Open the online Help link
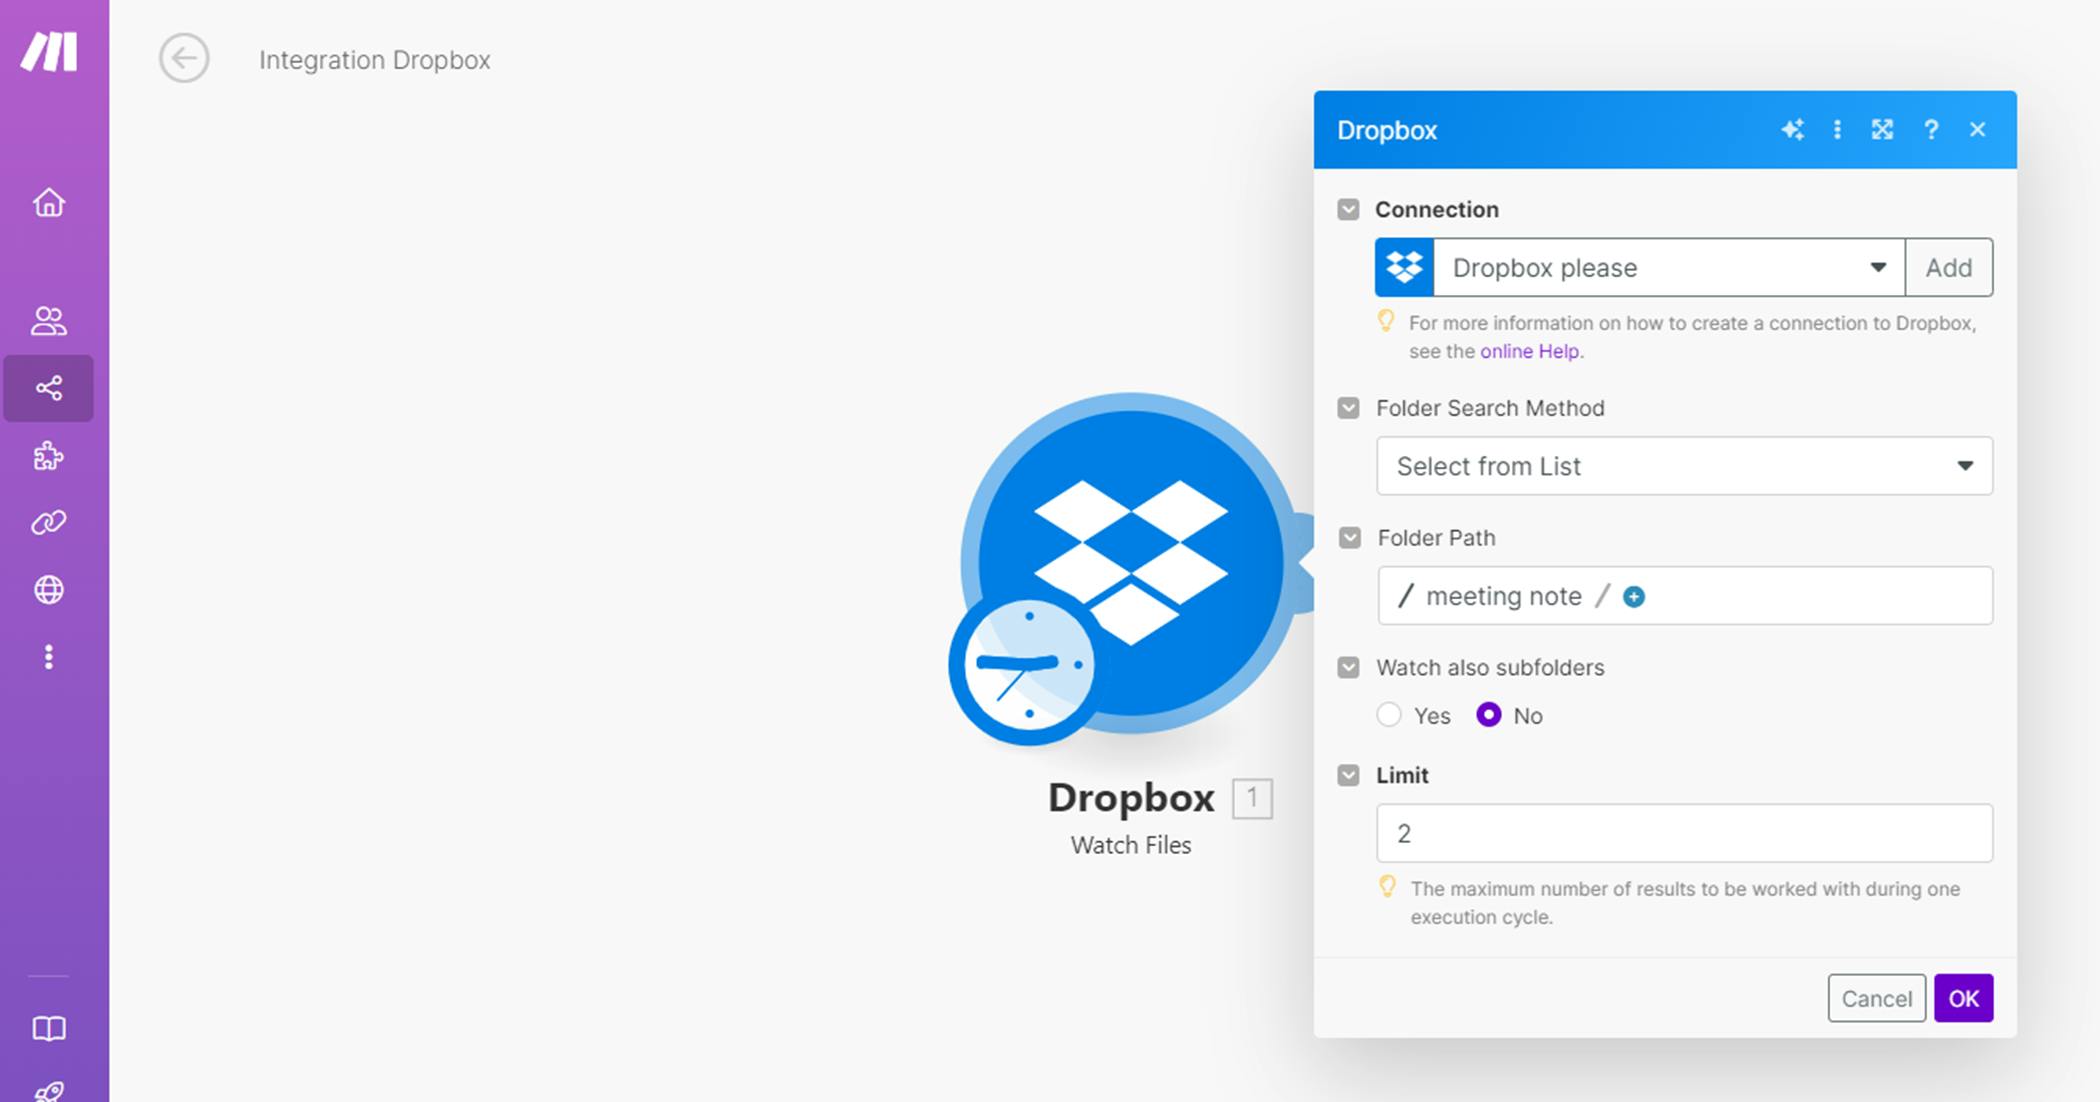2100x1102 pixels. tap(1529, 351)
